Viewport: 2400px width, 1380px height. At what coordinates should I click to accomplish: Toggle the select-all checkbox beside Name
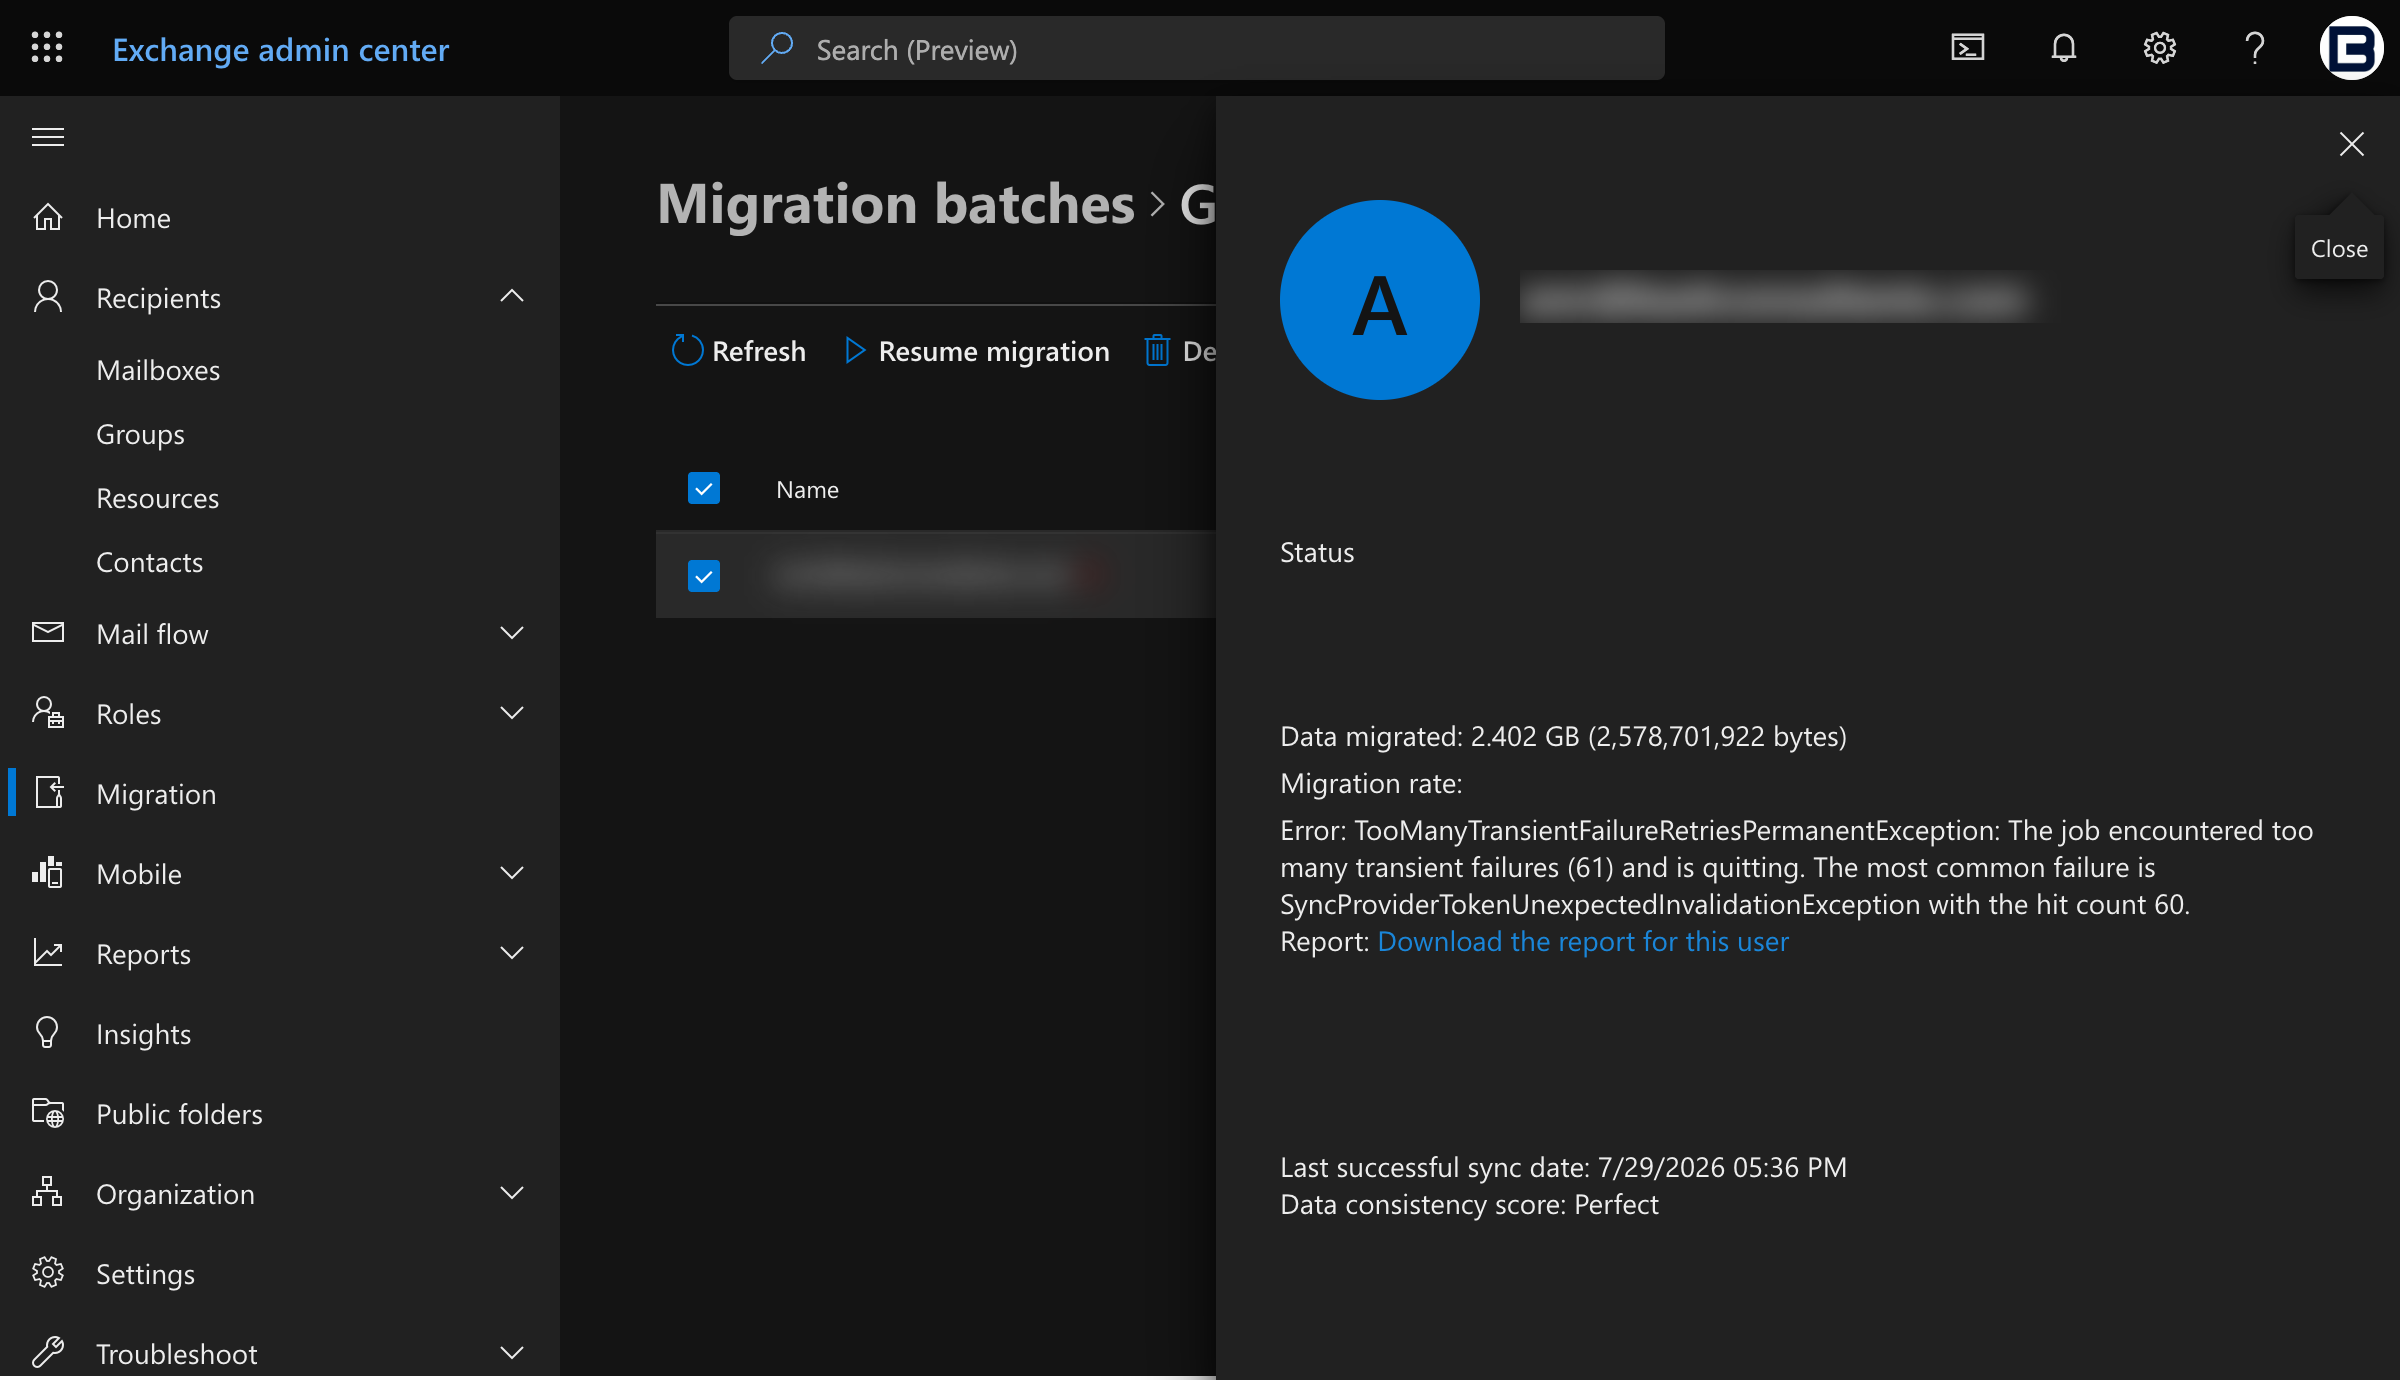(704, 488)
